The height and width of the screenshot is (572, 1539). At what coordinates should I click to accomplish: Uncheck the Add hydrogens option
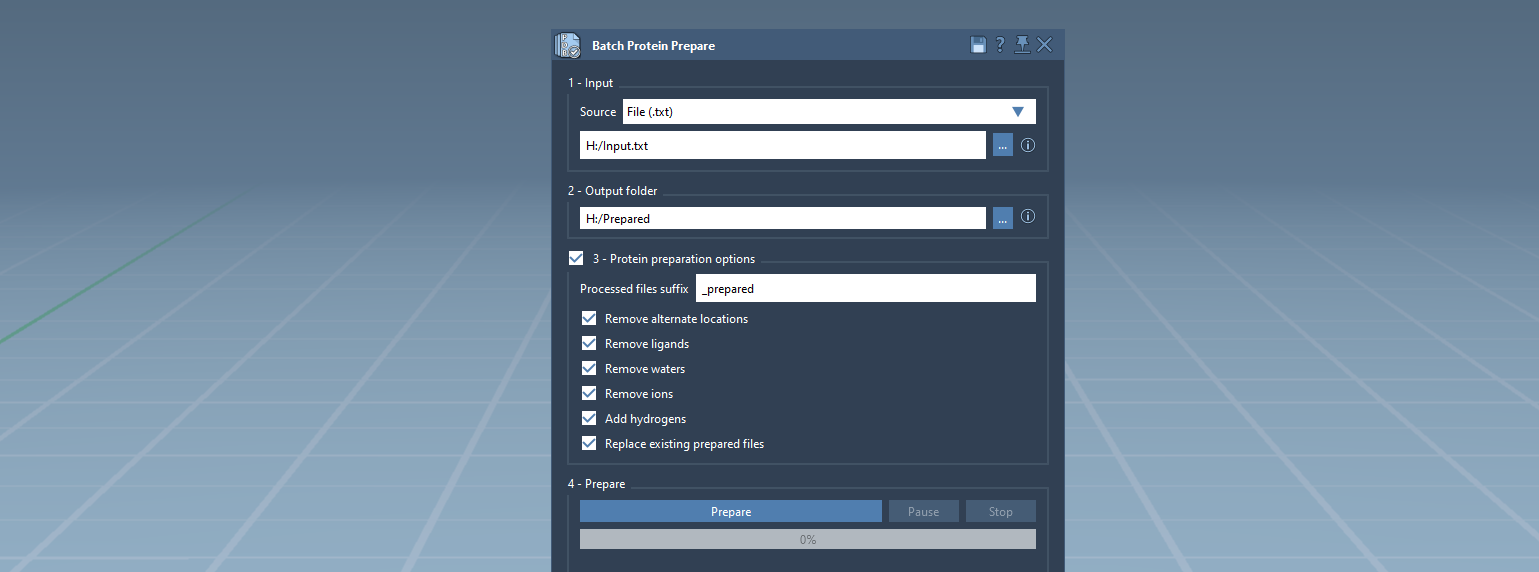coord(589,419)
